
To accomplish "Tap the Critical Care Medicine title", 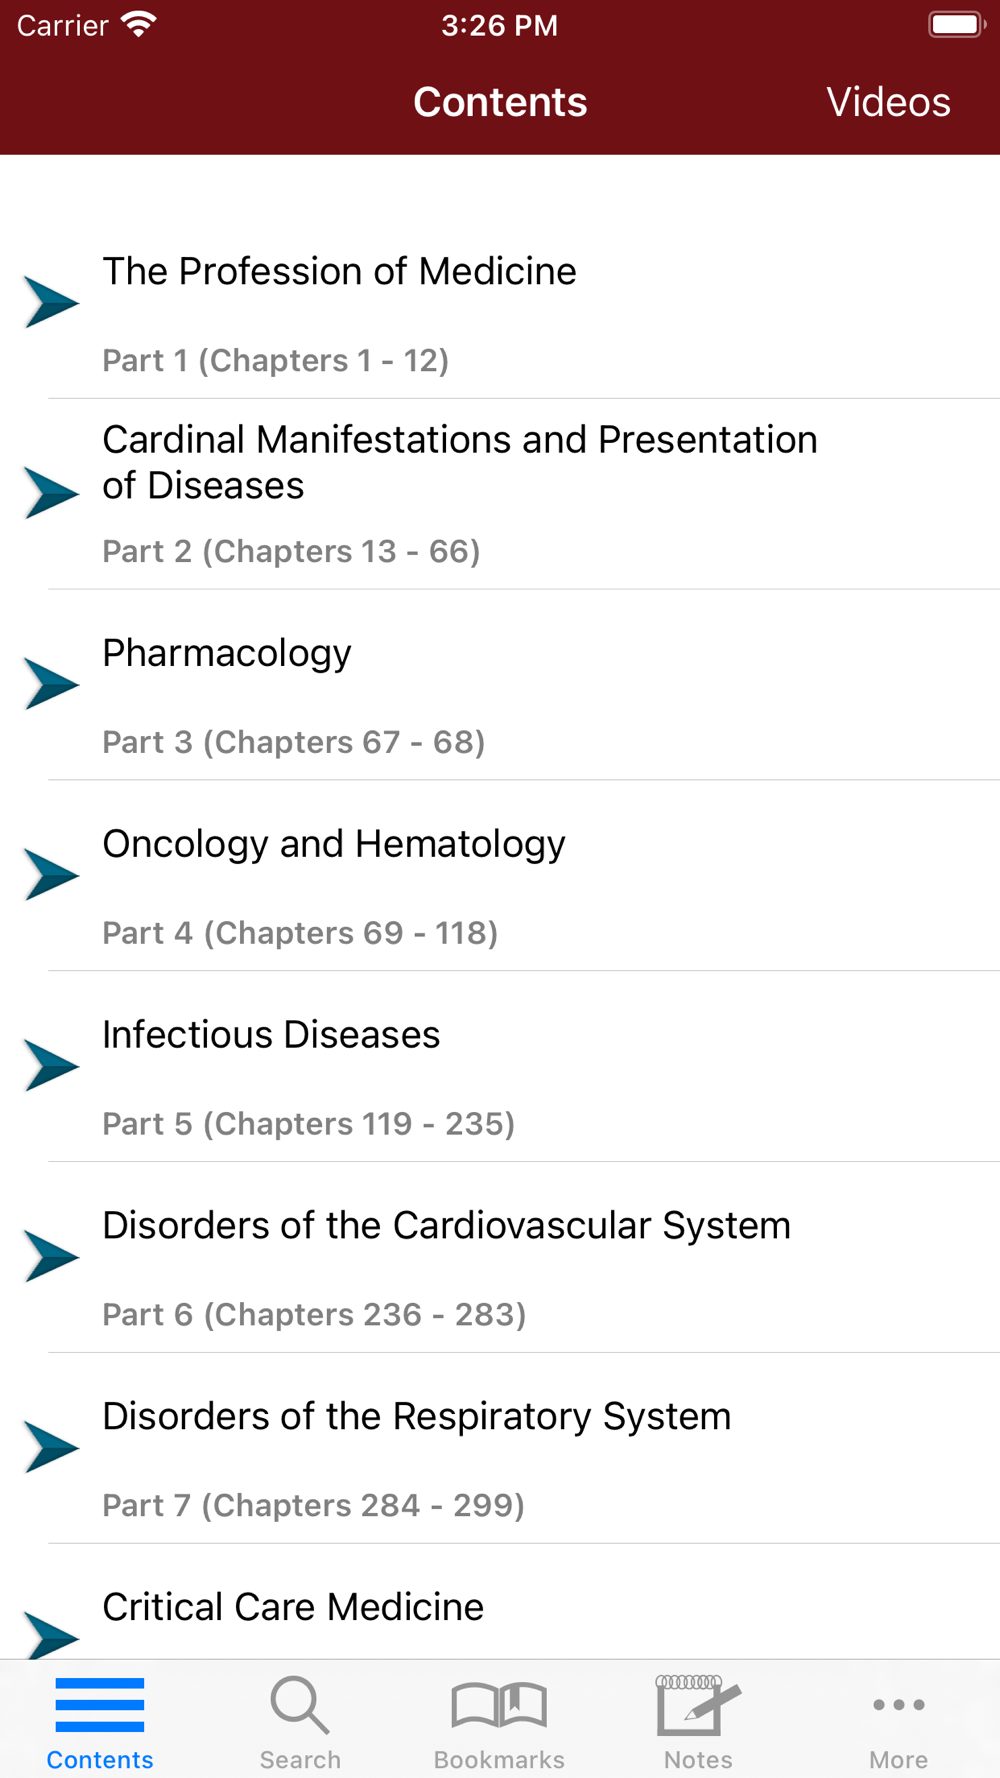I will coord(293,1607).
